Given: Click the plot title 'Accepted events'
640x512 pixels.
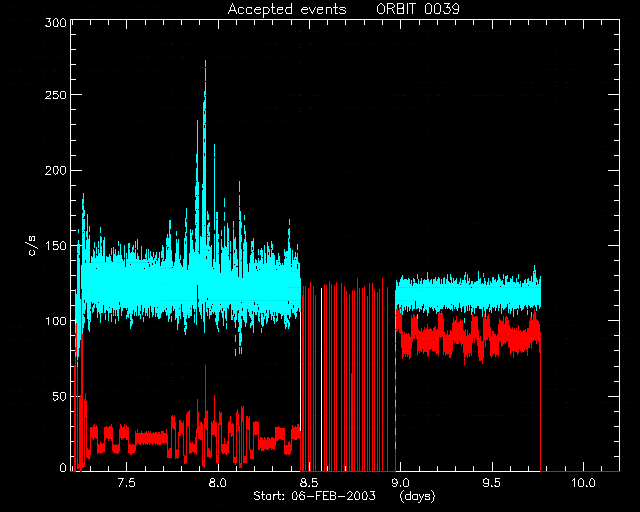Looking at the screenshot, I should pos(287,9).
